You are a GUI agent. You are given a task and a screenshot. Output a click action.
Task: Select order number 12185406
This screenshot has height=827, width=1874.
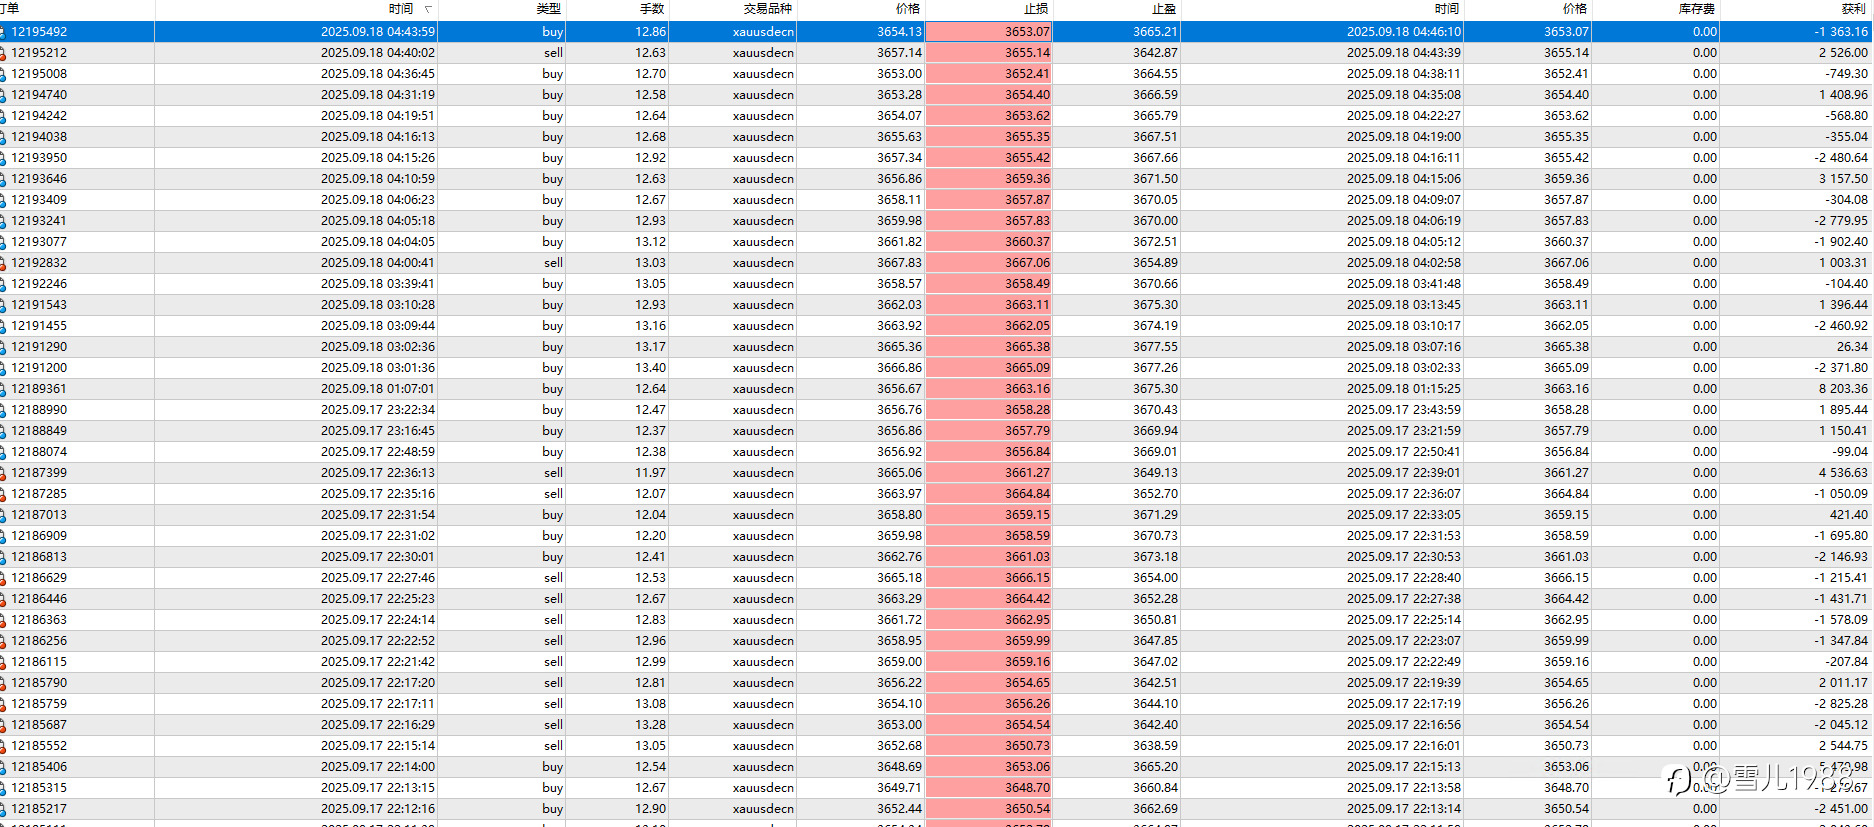39,767
